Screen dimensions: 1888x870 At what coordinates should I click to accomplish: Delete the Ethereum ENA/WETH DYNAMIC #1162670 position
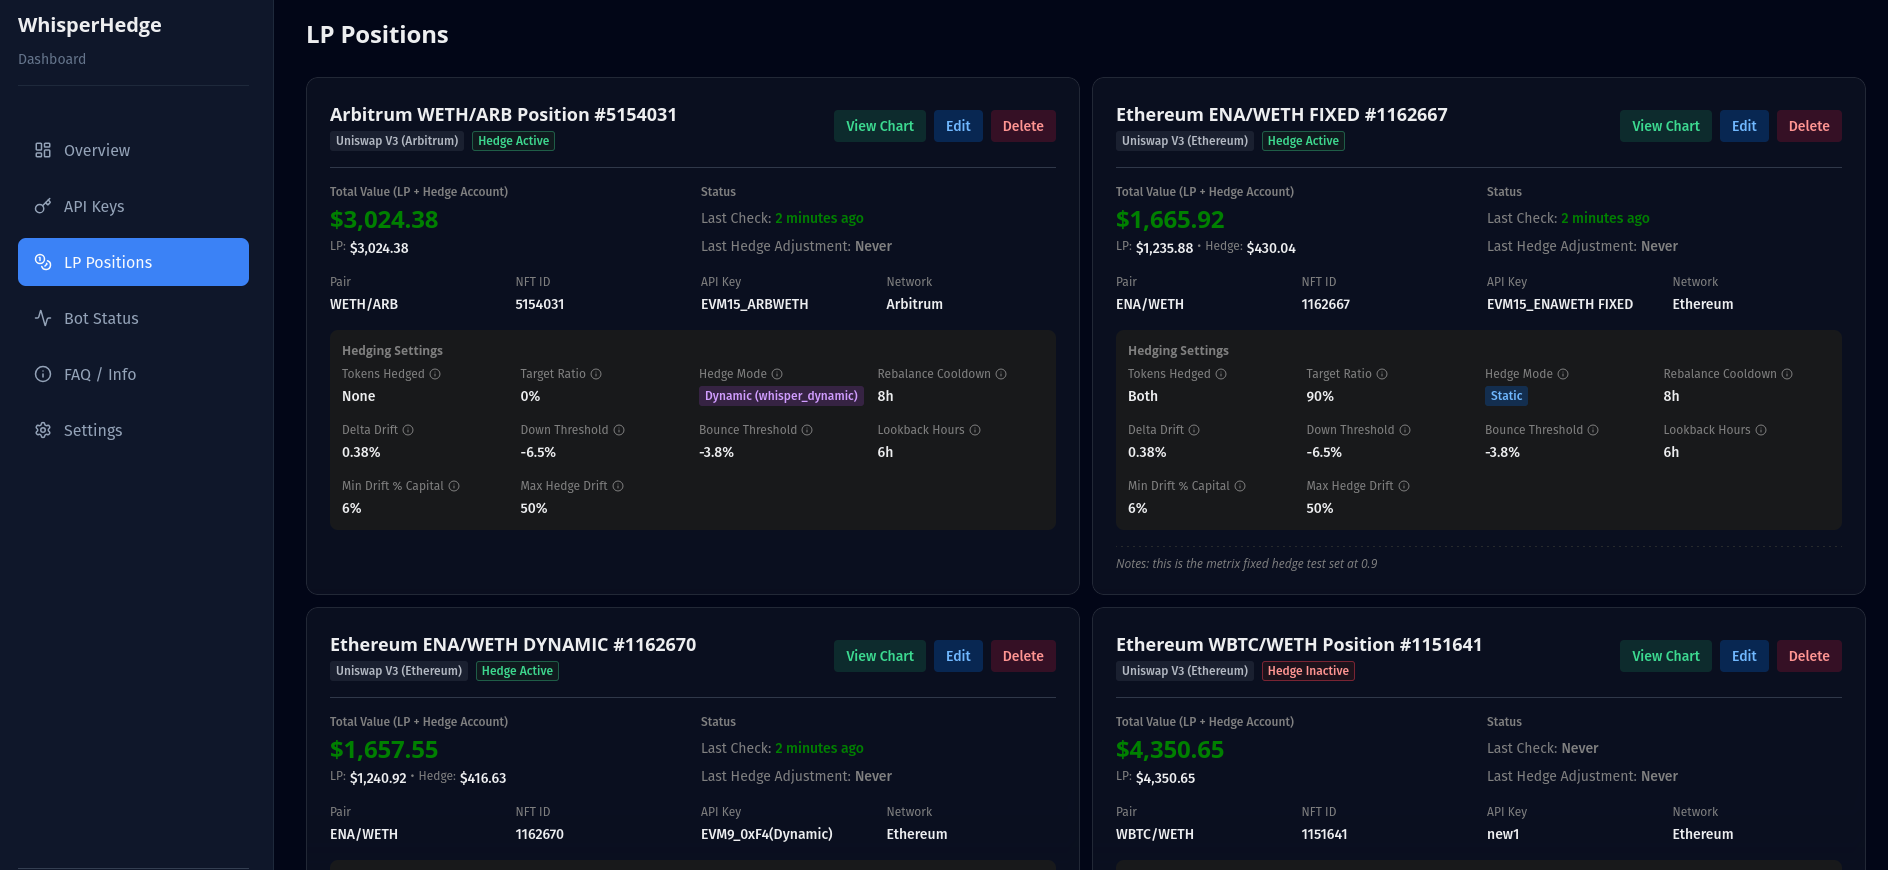point(1023,656)
